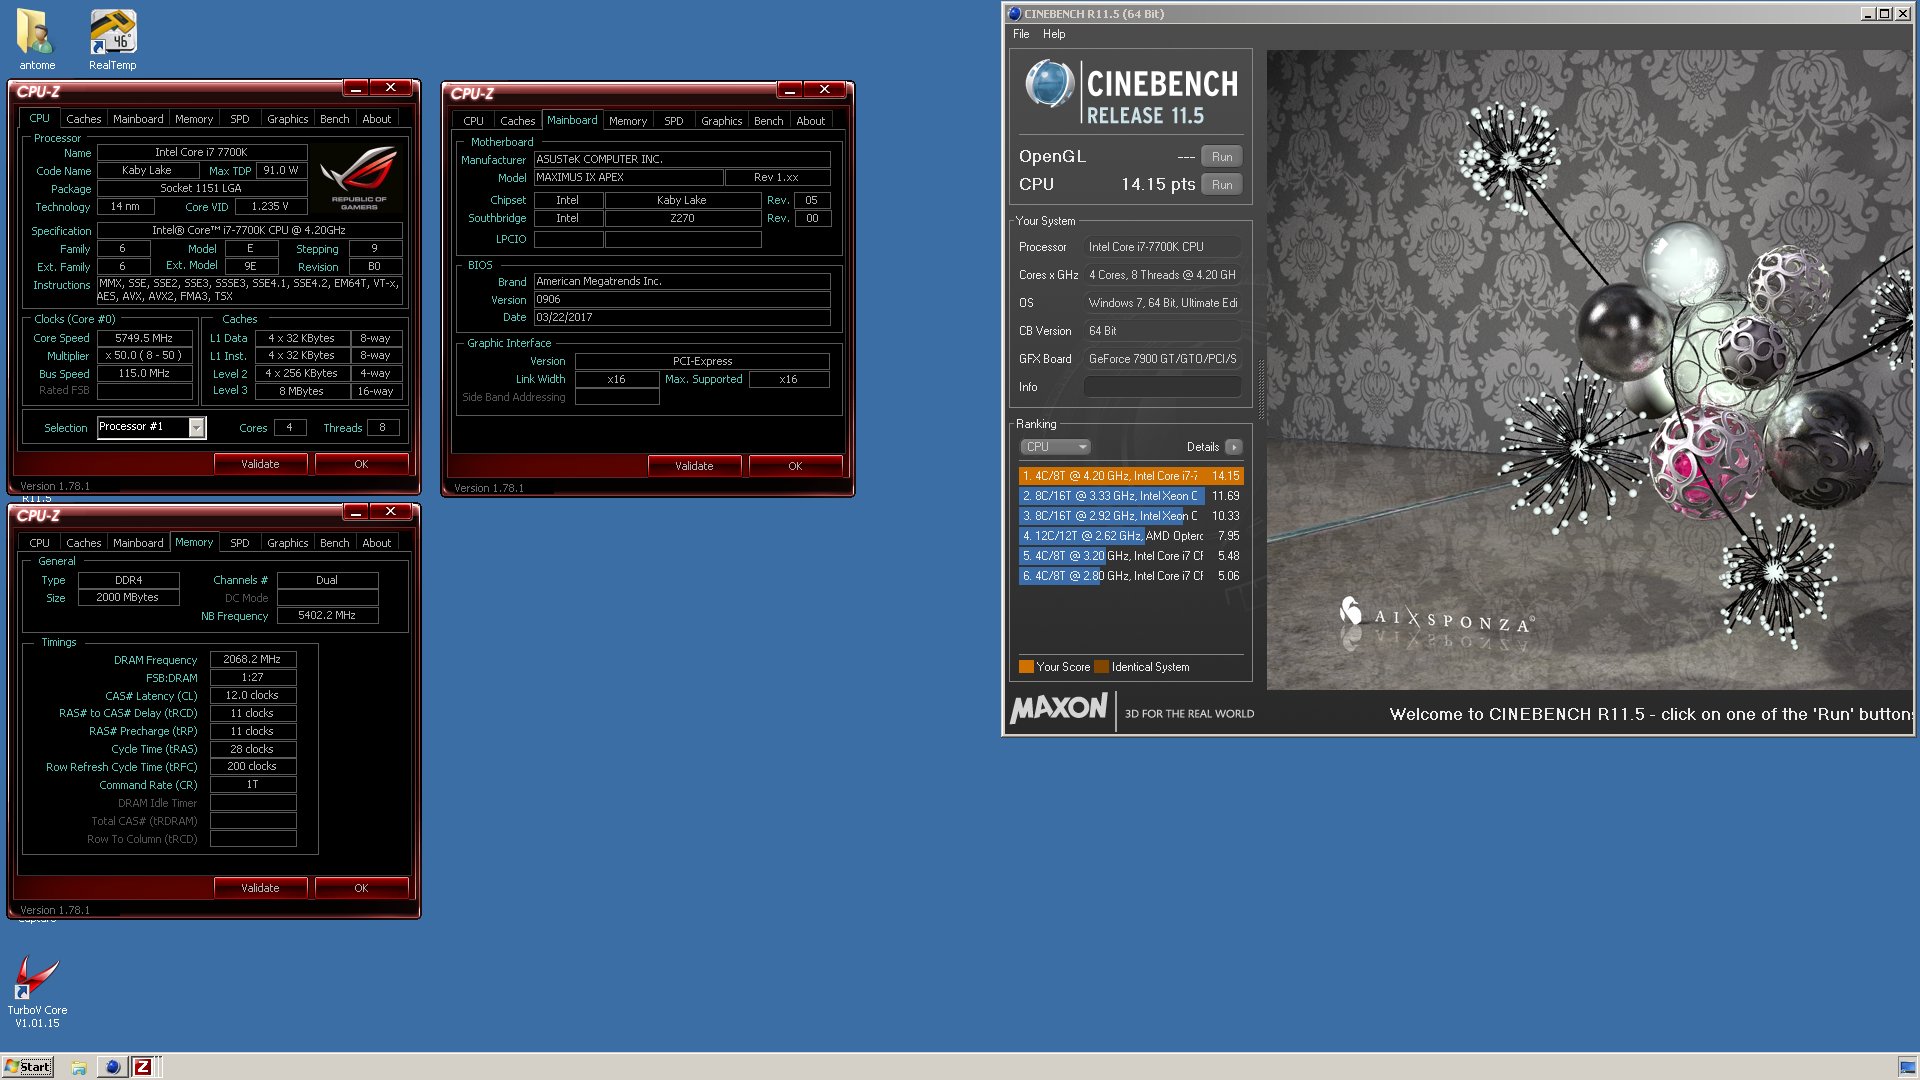1920x1080 pixels.
Task: Minimize the CPU-Z Memory window
Action: click(x=356, y=512)
